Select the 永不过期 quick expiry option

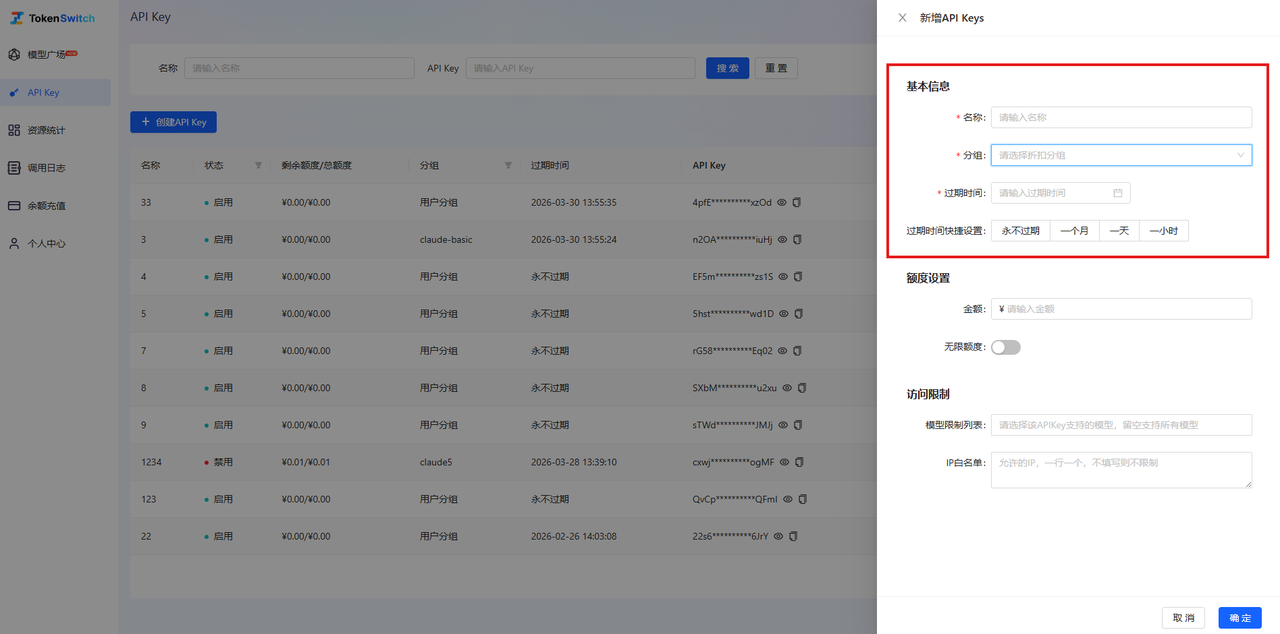pyautogui.click(x=1021, y=231)
